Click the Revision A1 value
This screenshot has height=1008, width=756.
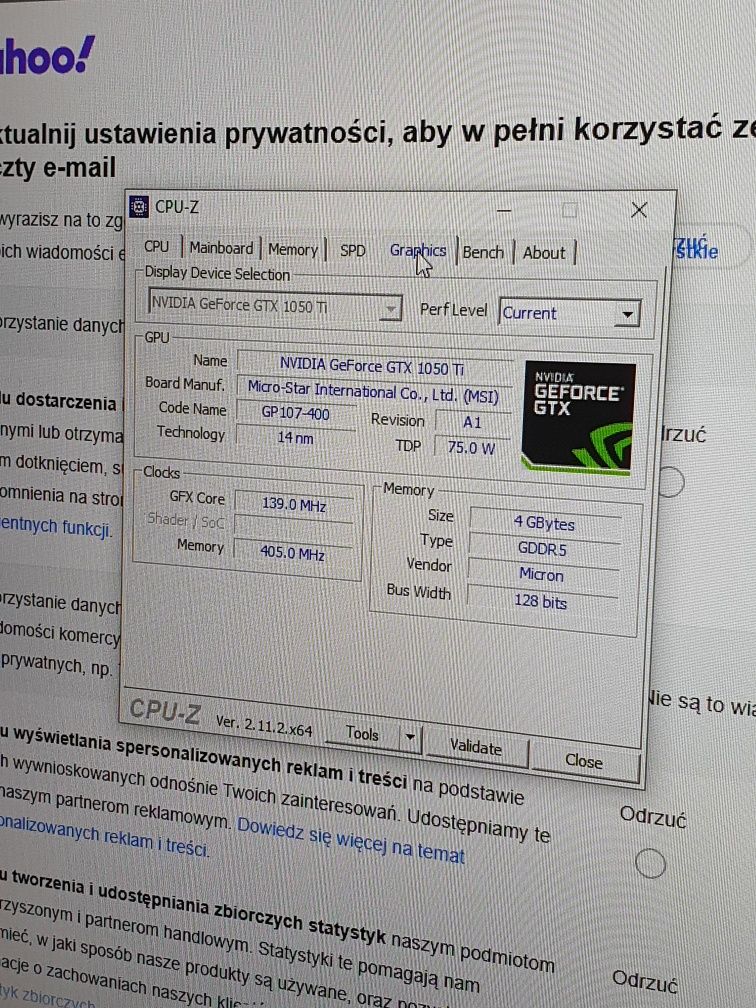pos(472,422)
